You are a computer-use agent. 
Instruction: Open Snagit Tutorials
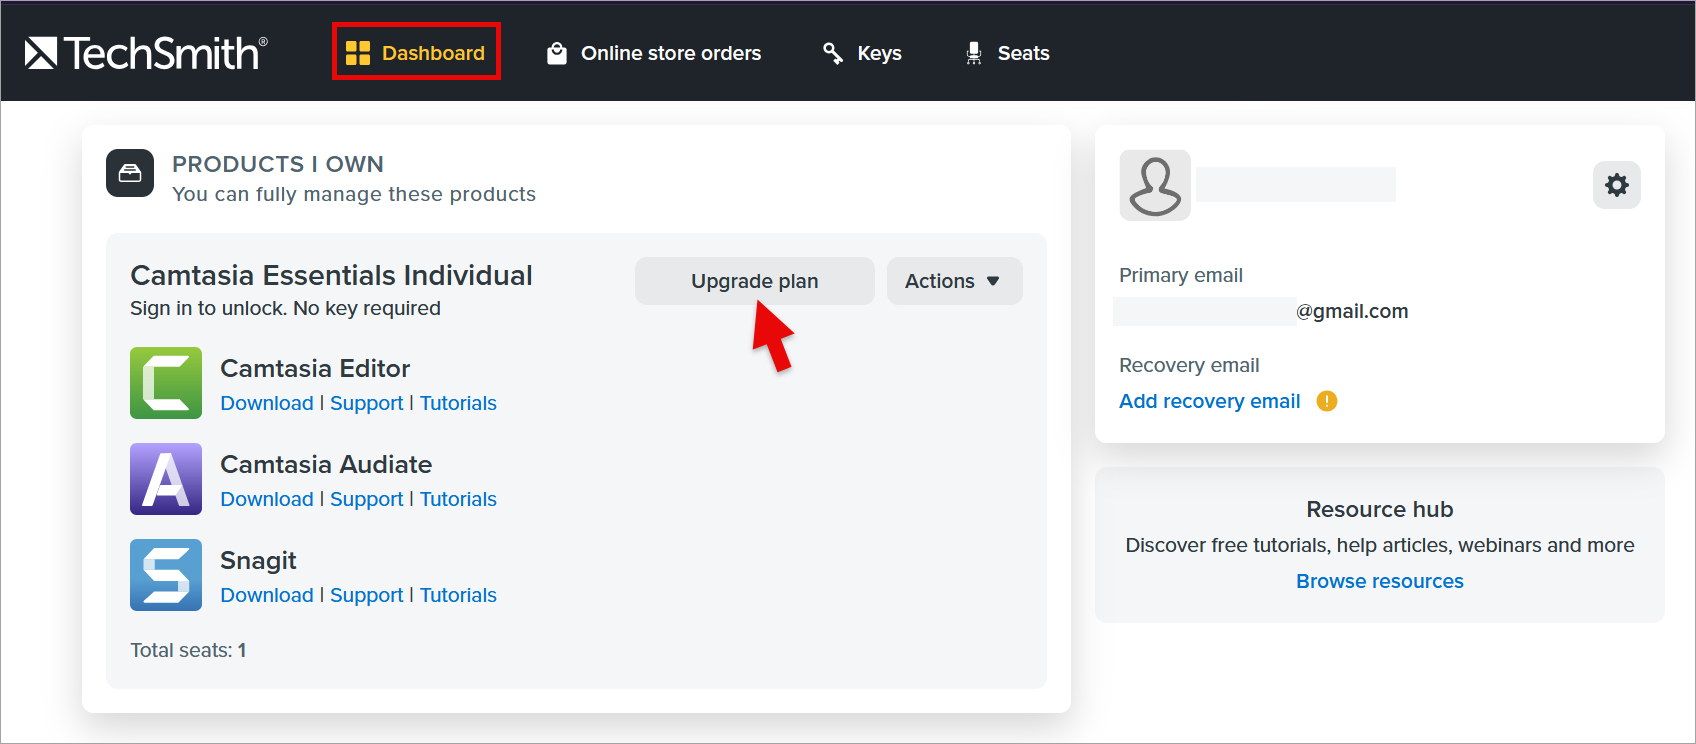[458, 595]
